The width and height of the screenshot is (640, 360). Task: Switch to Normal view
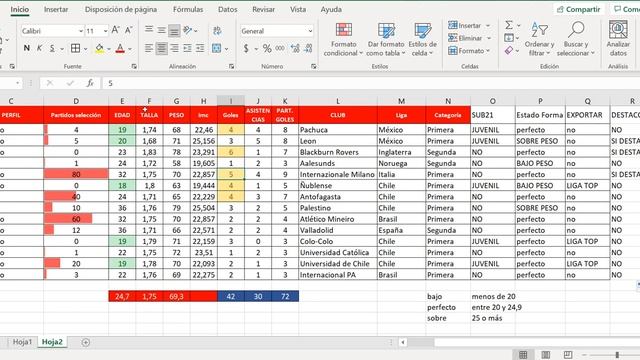pyautogui.click(x=523, y=355)
